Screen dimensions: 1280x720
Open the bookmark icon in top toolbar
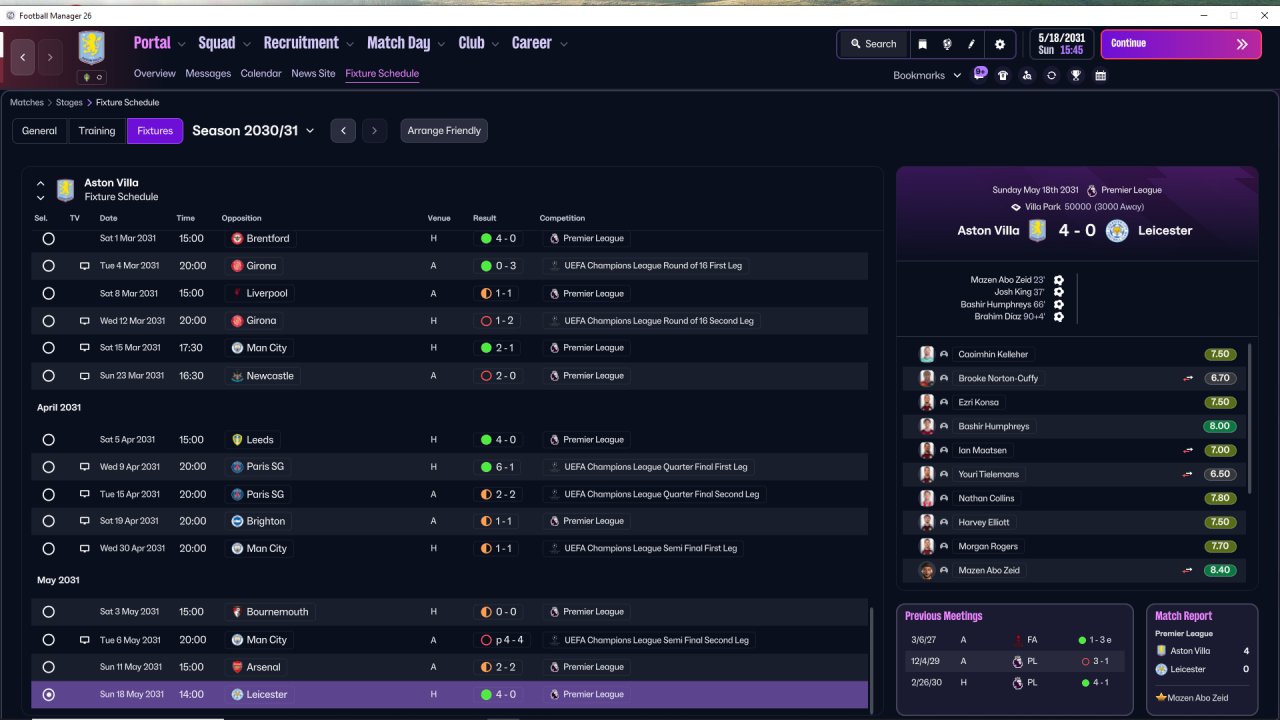(x=922, y=44)
